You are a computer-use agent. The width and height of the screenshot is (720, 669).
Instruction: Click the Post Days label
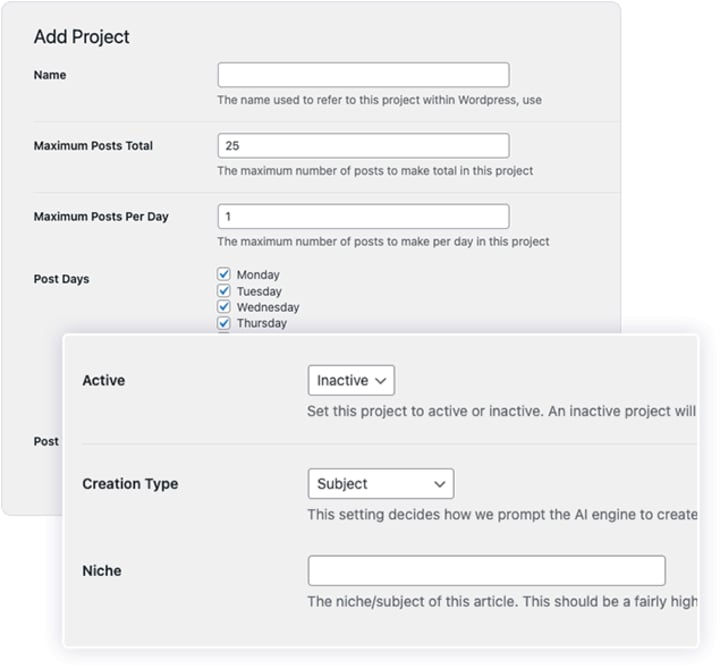pyautogui.click(x=61, y=279)
